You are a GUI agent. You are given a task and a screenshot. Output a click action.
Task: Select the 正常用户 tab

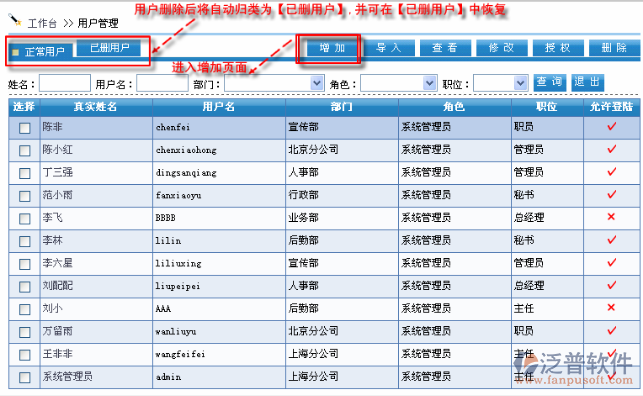[41, 52]
